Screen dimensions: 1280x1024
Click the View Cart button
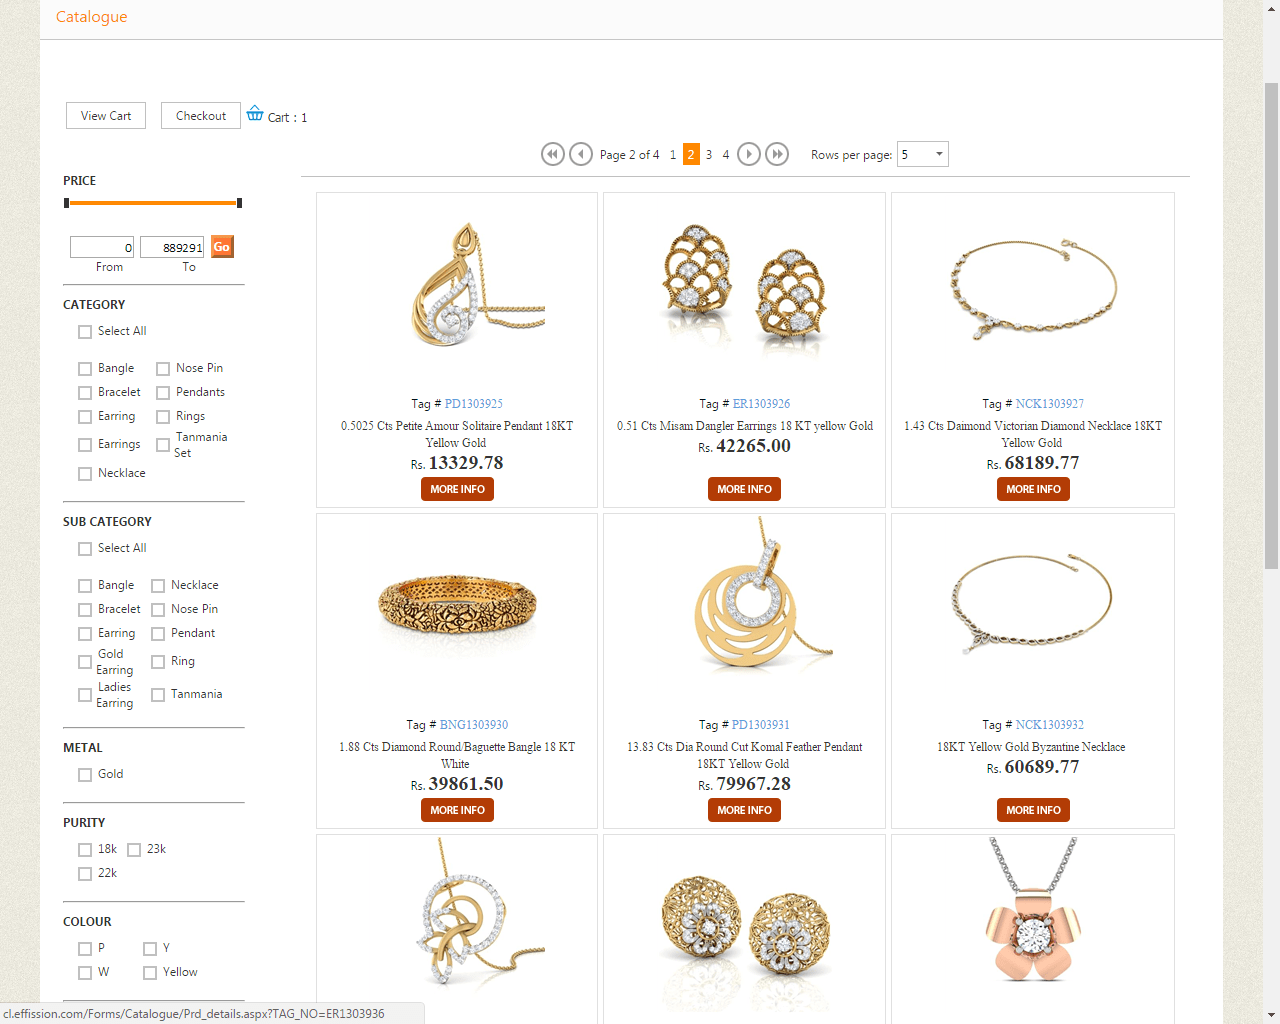(105, 115)
